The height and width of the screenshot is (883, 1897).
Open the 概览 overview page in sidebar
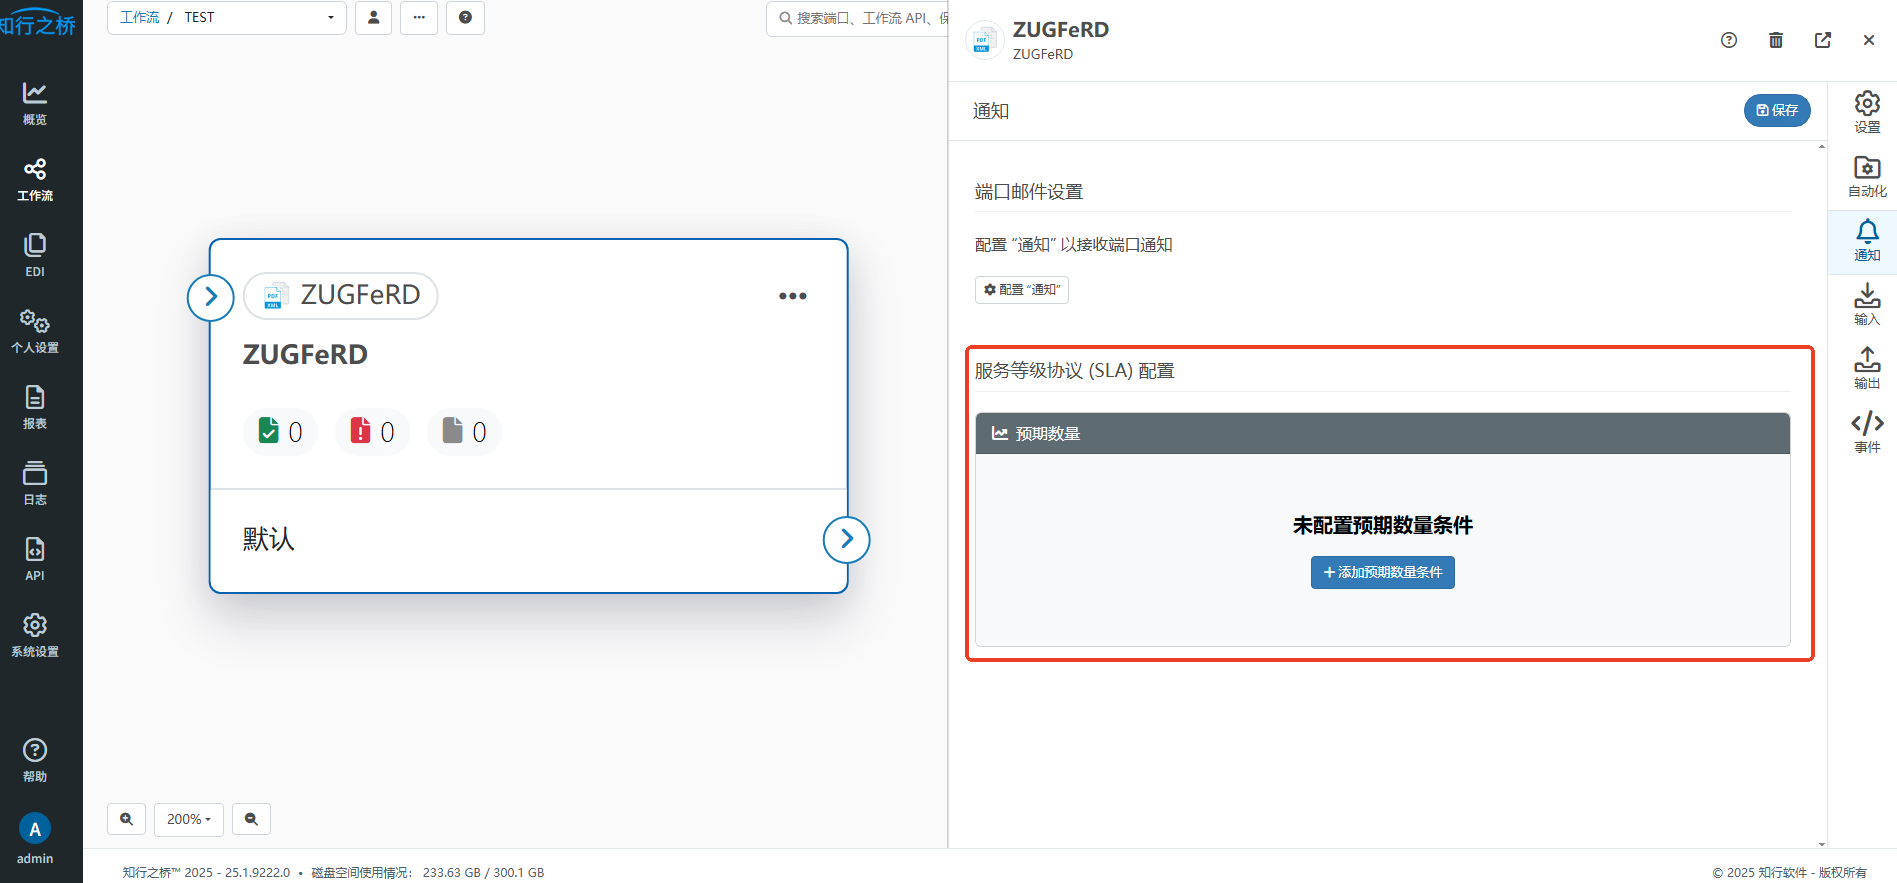coord(34,103)
